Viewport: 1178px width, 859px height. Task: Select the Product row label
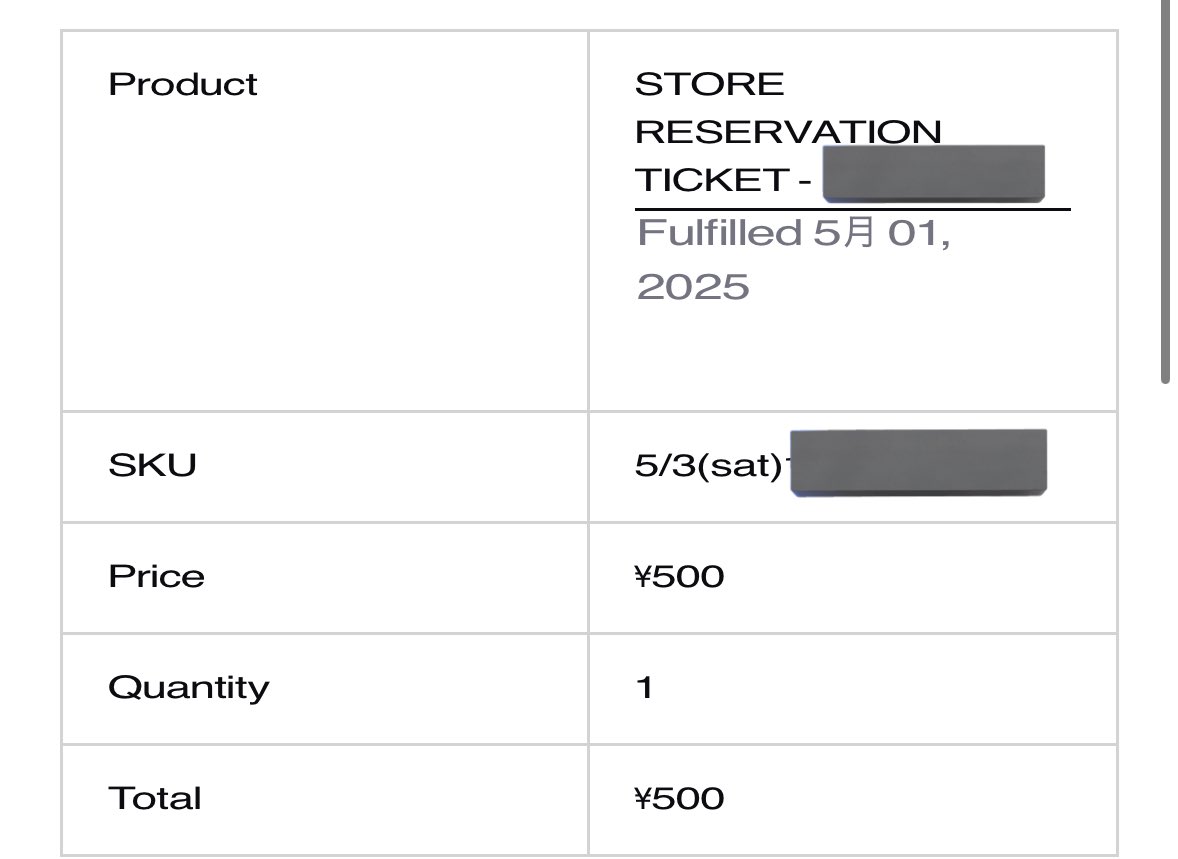click(182, 84)
